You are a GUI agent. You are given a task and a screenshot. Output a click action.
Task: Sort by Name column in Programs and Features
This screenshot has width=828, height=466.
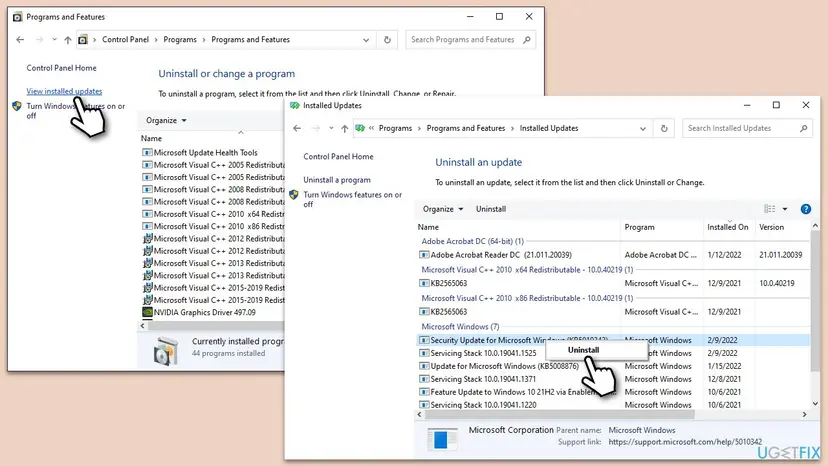point(152,138)
